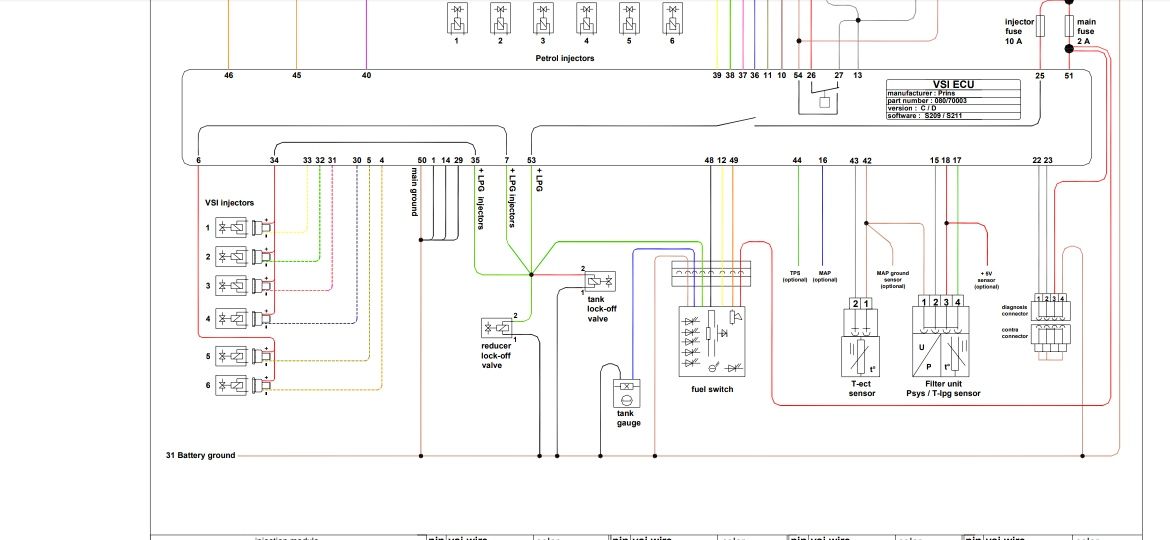This screenshot has width=1170, height=540.
Task: Click the reducer lock-off valve symbol
Action: [498, 327]
